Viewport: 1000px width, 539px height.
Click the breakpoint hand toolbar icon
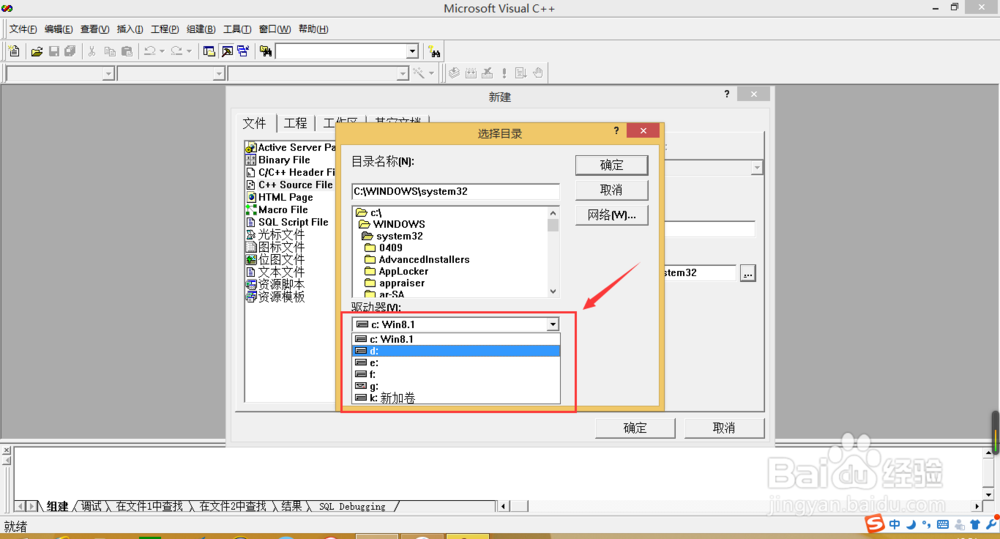coord(538,73)
